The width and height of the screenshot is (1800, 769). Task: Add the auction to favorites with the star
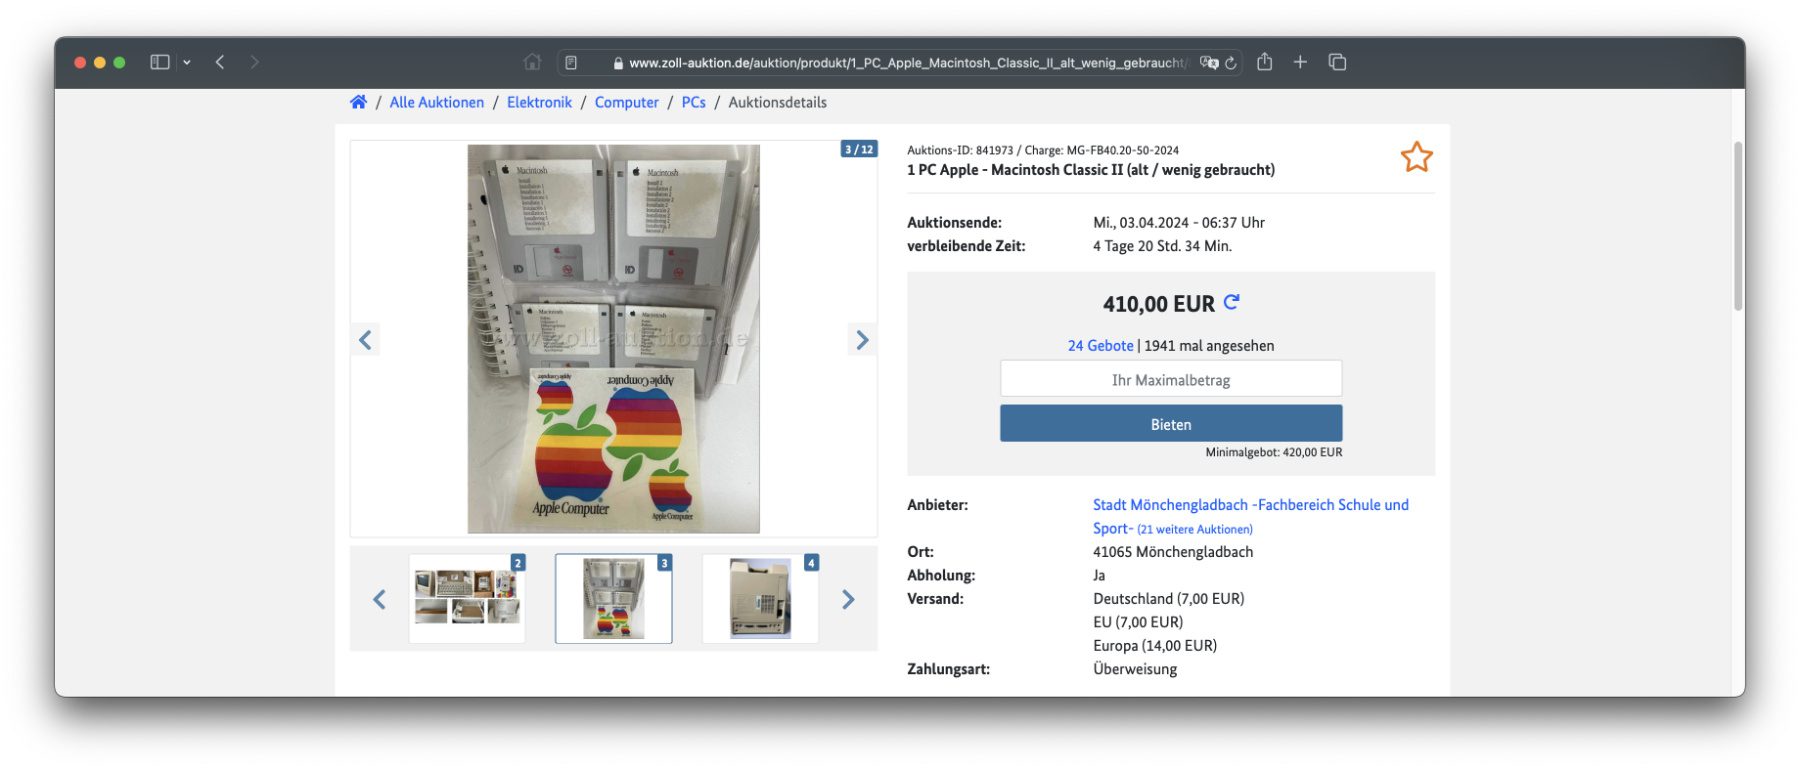coord(1416,157)
